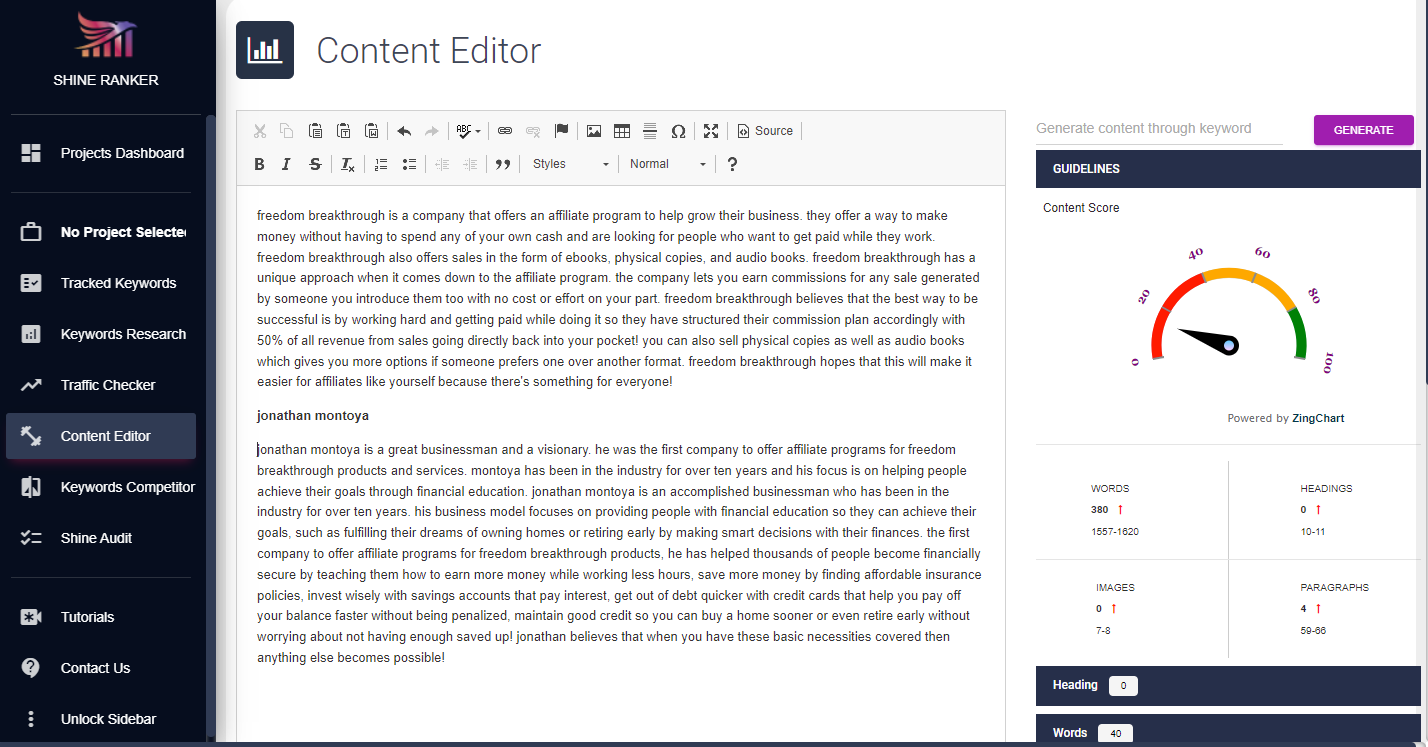Screen dimensions: 1428x747
Task: Click the Generate button
Action: (1363, 130)
